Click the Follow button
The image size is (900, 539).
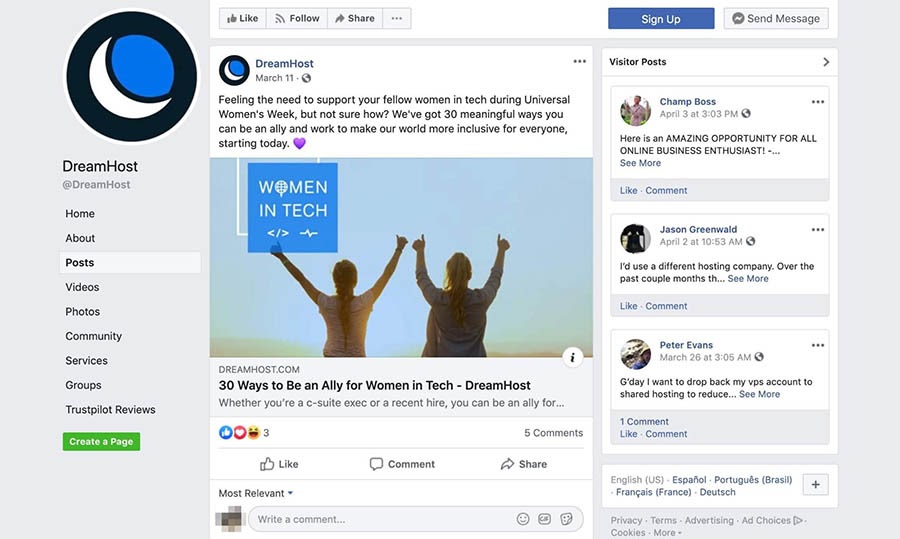tap(297, 18)
